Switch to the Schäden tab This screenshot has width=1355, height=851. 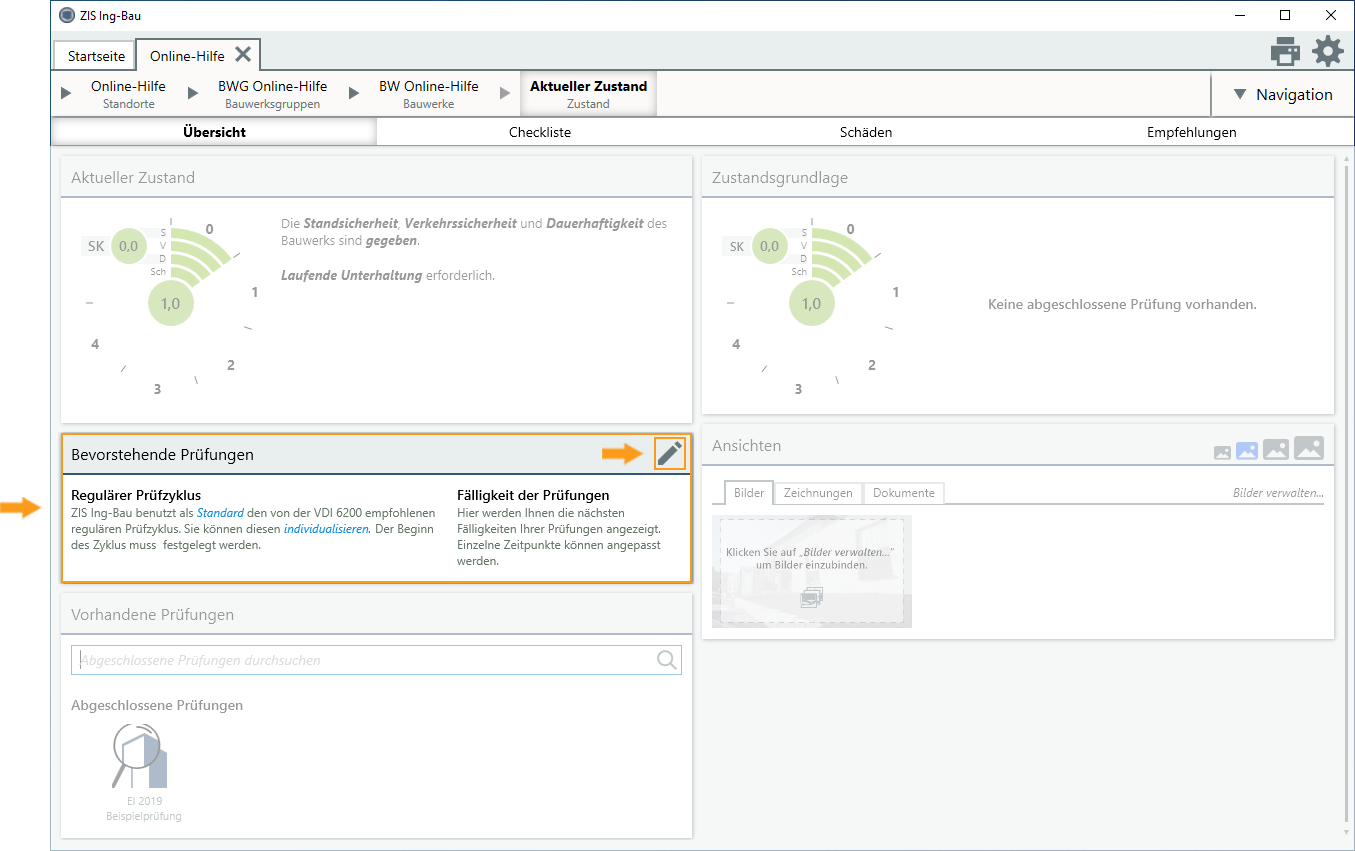[866, 132]
